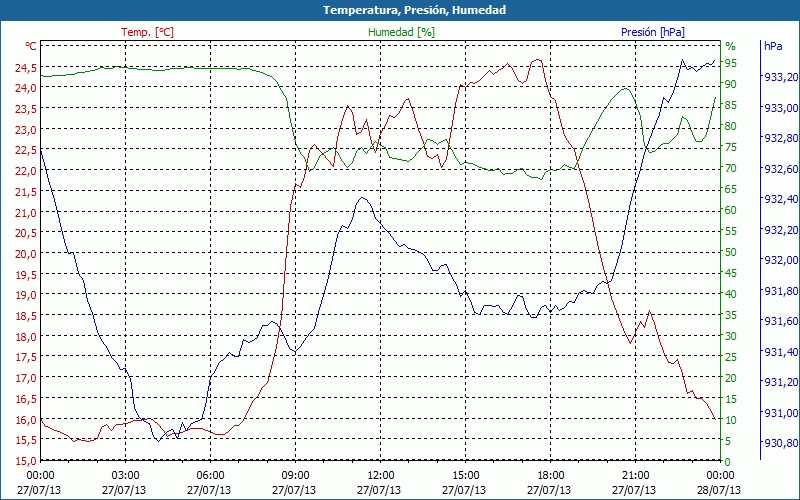Select the red 'Temp. [°C]' legend label

tap(147, 32)
